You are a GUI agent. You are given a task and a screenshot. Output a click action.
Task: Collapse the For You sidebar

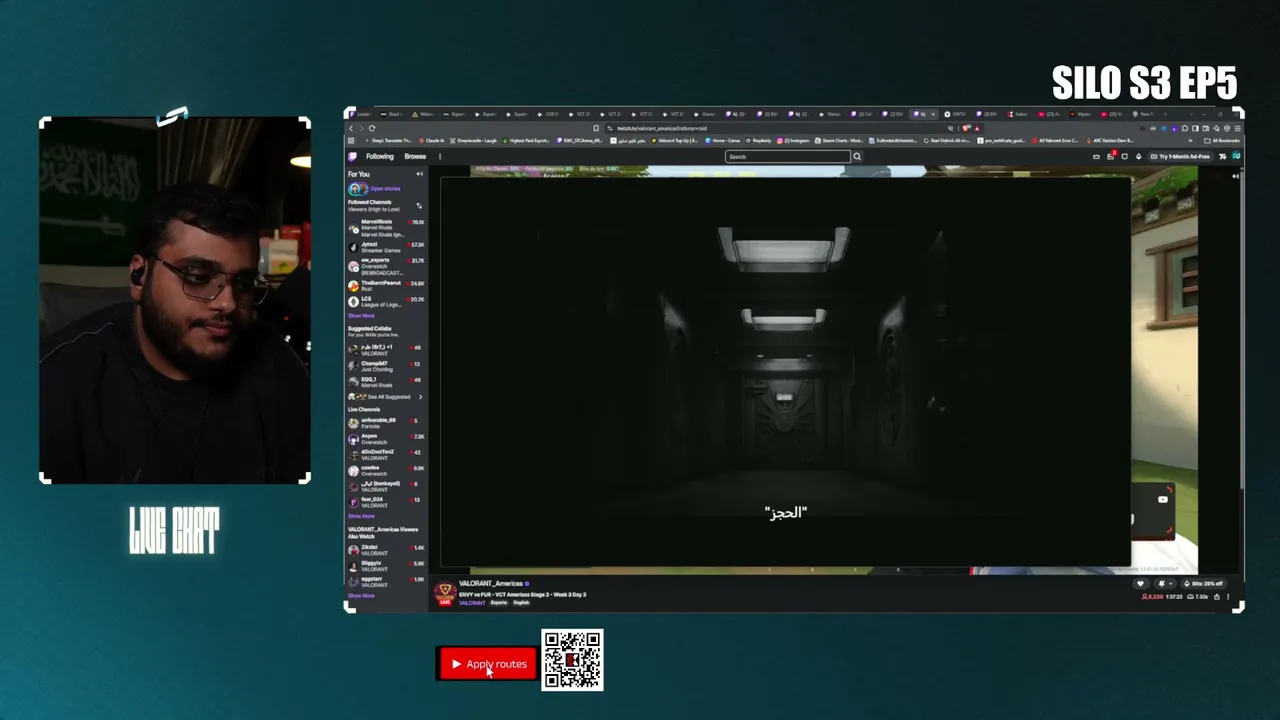pos(420,174)
